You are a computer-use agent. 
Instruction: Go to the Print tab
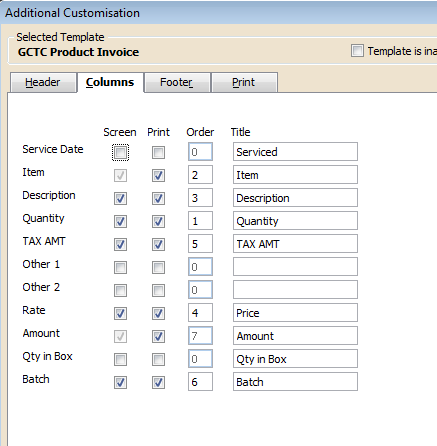tap(244, 82)
